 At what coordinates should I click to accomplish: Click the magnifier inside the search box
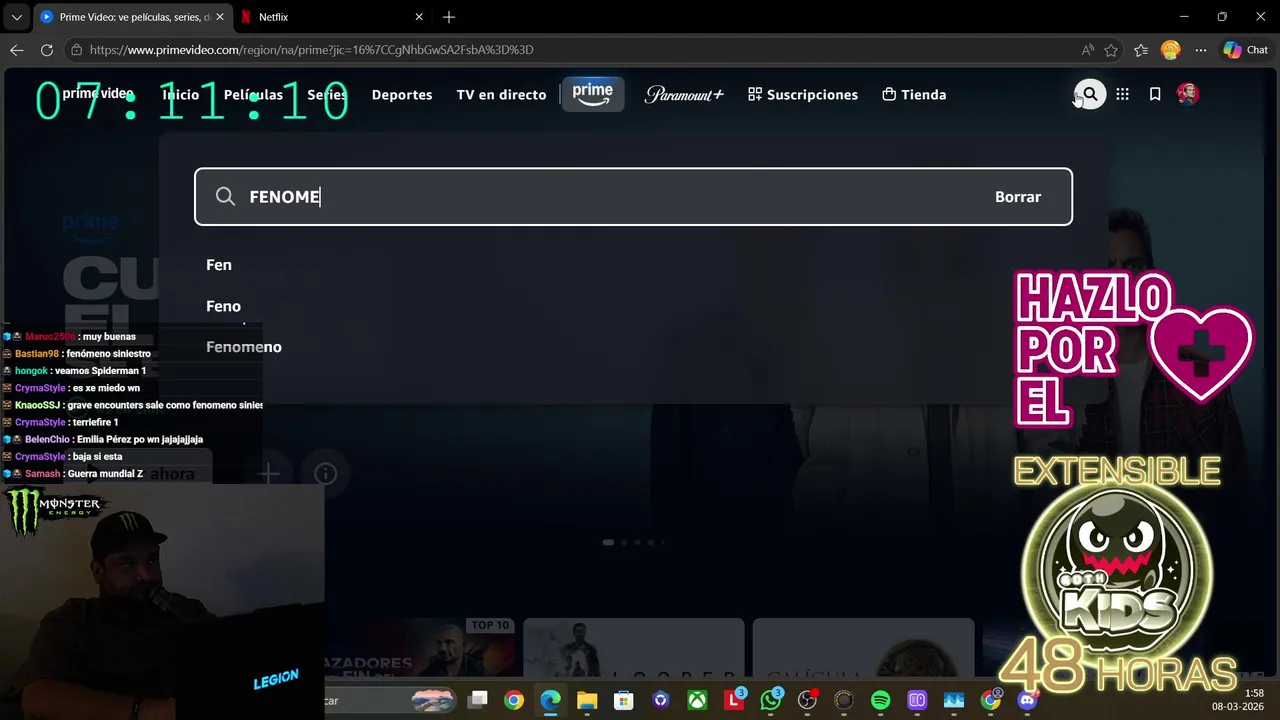225,197
